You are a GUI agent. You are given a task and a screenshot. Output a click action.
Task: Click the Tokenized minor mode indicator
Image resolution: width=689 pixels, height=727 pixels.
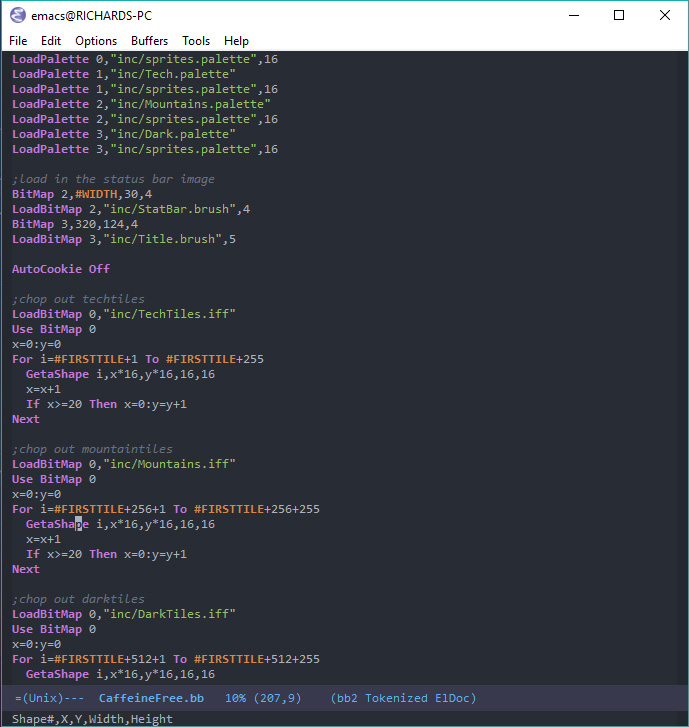pyautogui.click(x=396, y=698)
